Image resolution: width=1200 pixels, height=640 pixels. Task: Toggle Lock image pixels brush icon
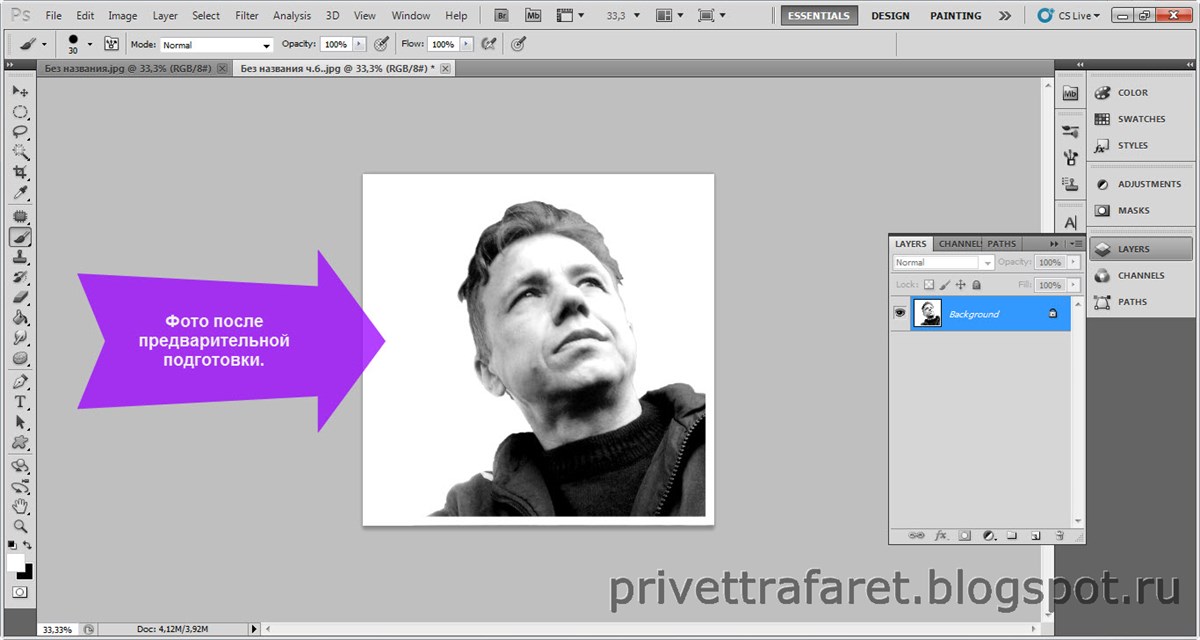[x=944, y=285]
